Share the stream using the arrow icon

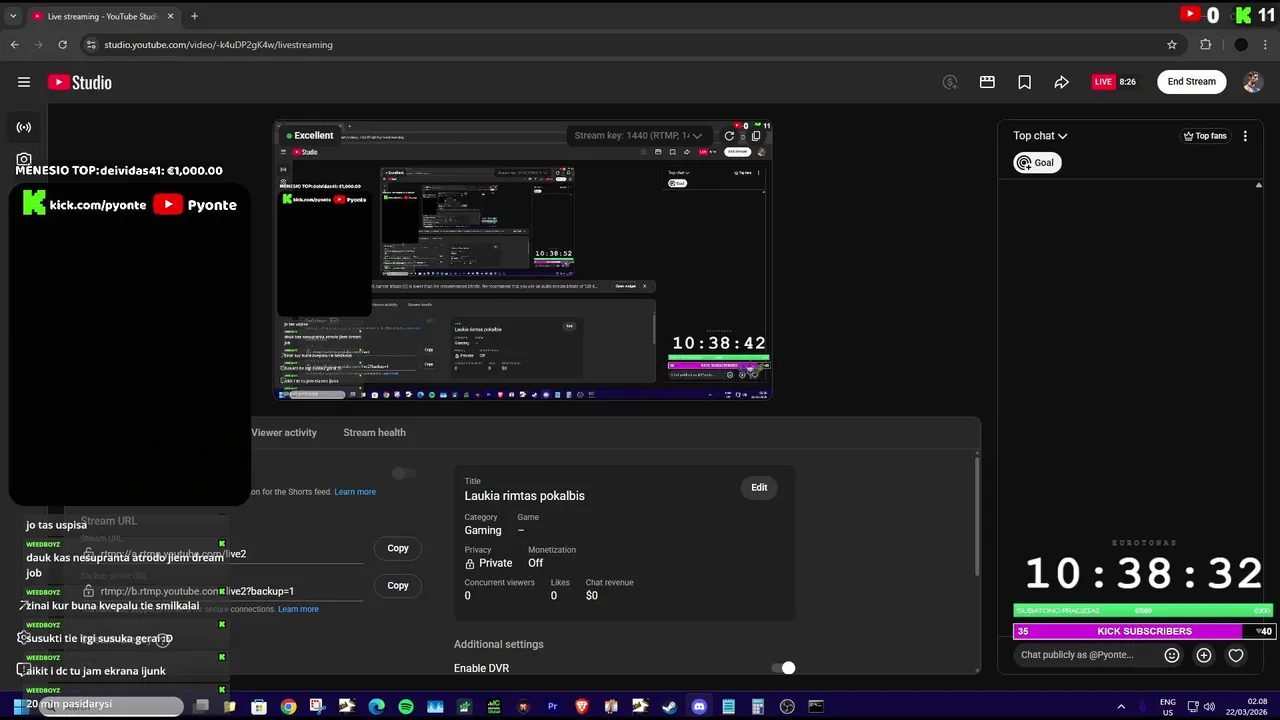click(1061, 82)
